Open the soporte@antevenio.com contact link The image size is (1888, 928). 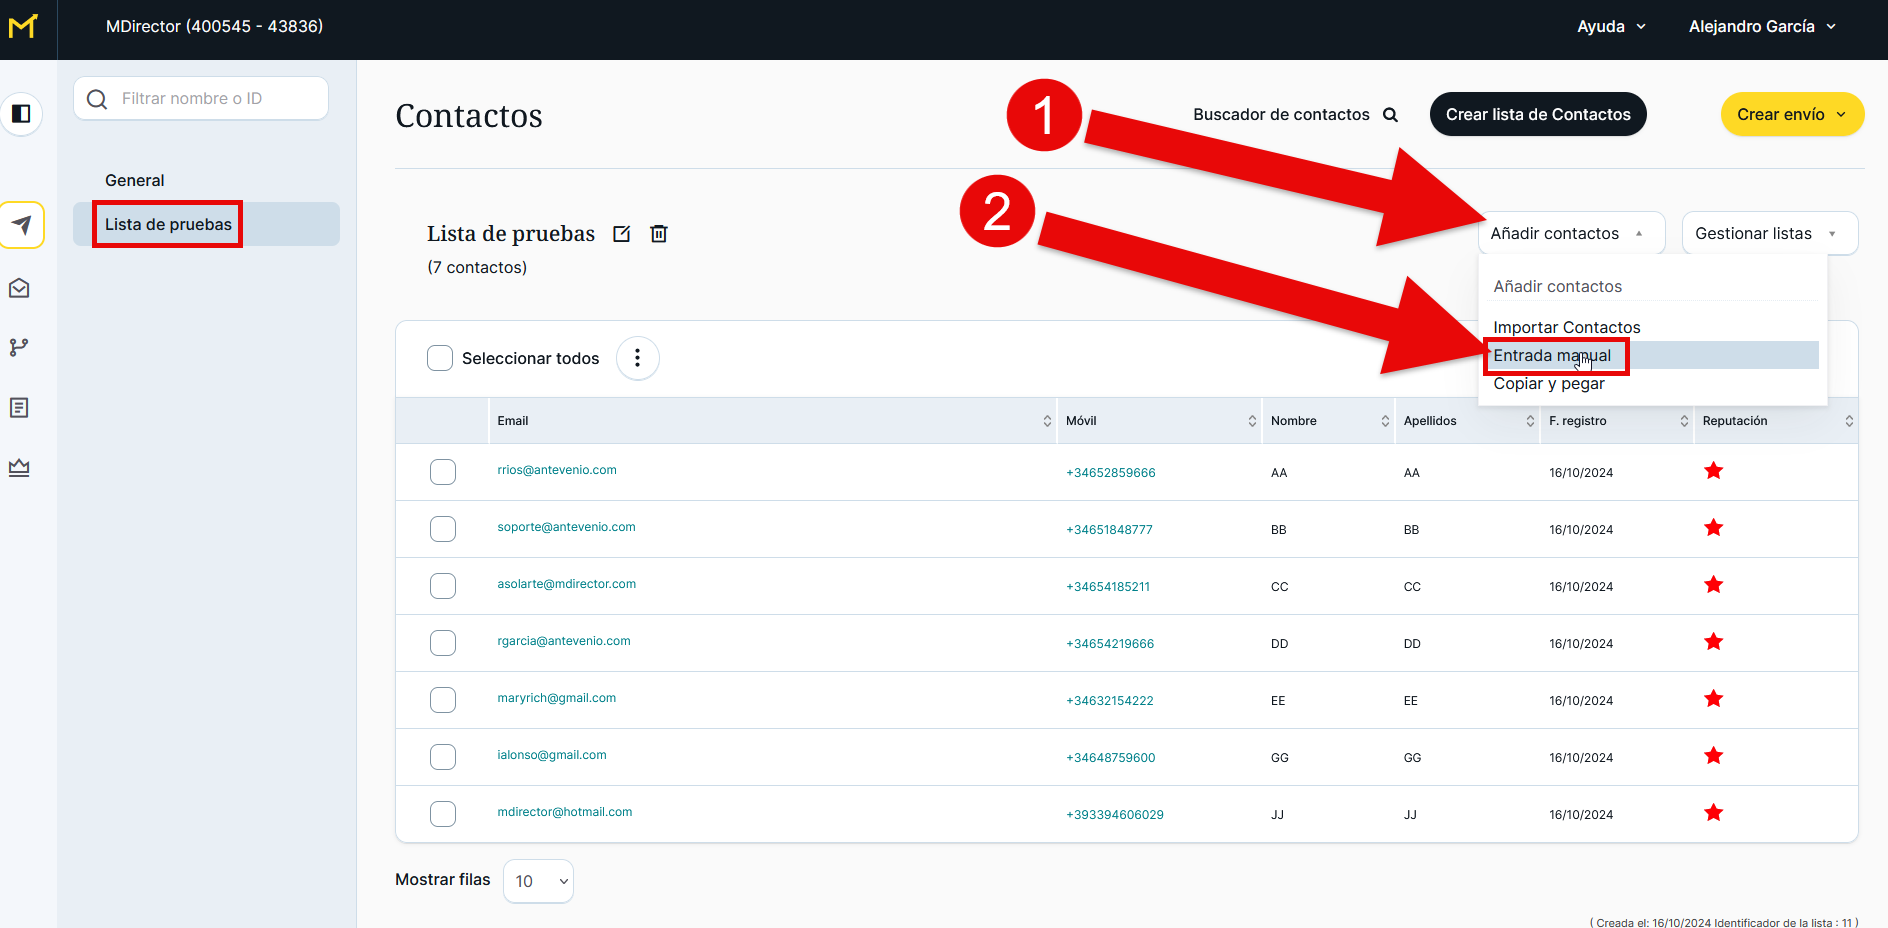566,527
